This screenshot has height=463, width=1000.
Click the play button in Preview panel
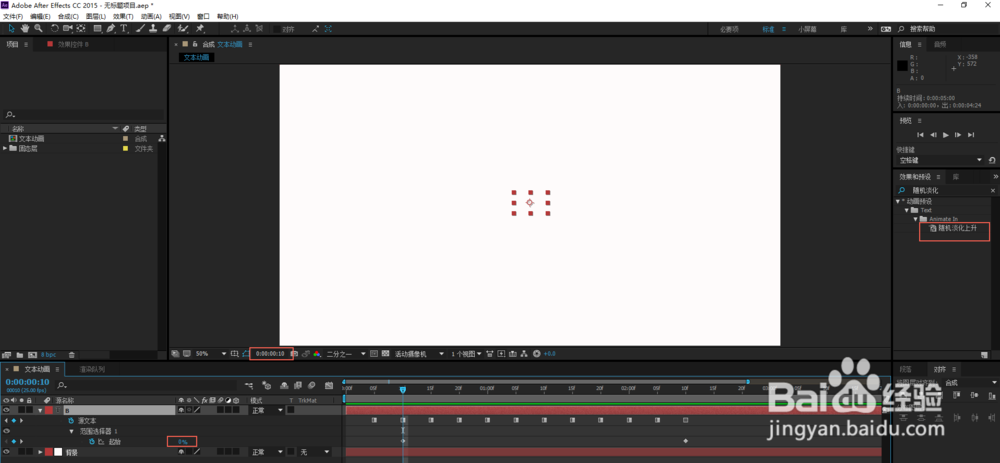pyautogui.click(x=946, y=135)
